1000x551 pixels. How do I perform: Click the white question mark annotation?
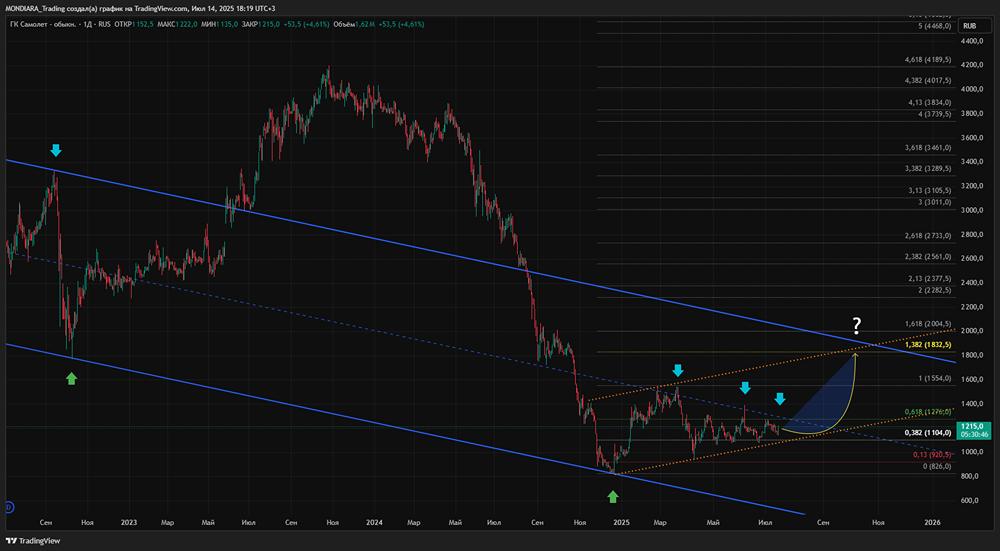pyautogui.click(x=856, y=325)
